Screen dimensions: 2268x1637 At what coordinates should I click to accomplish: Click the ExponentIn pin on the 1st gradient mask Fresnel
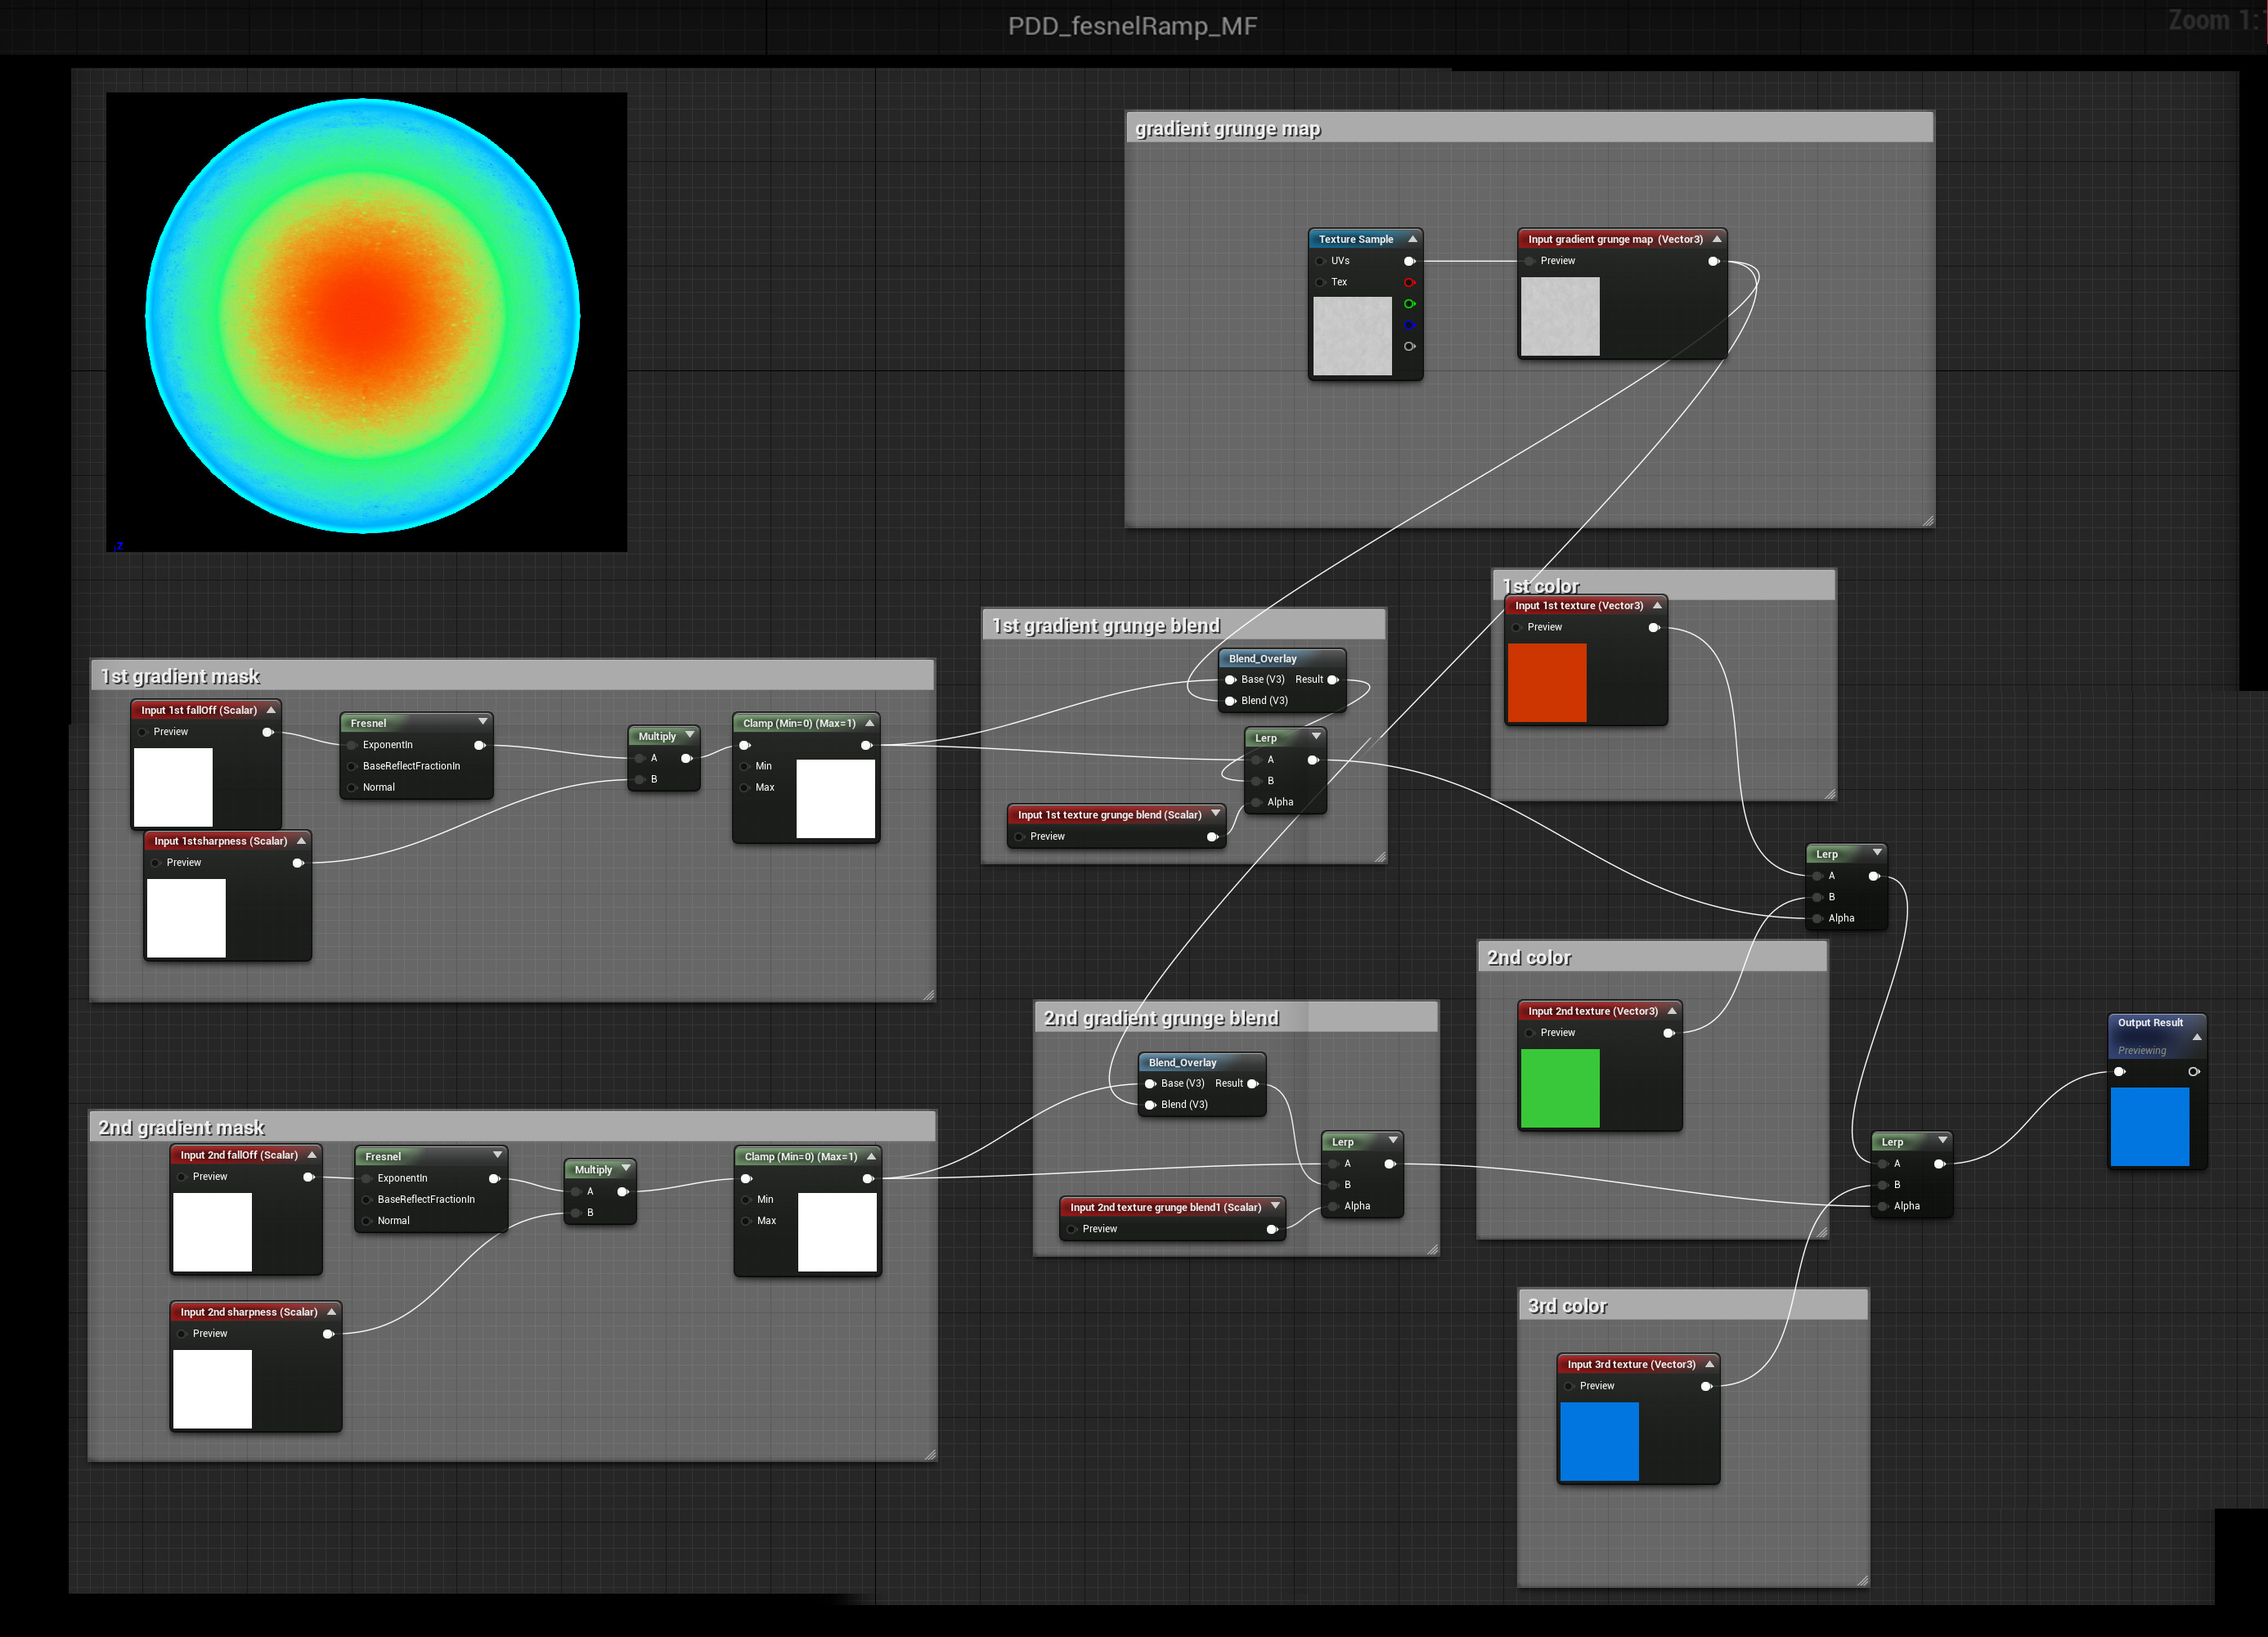(x=352, y=745)
